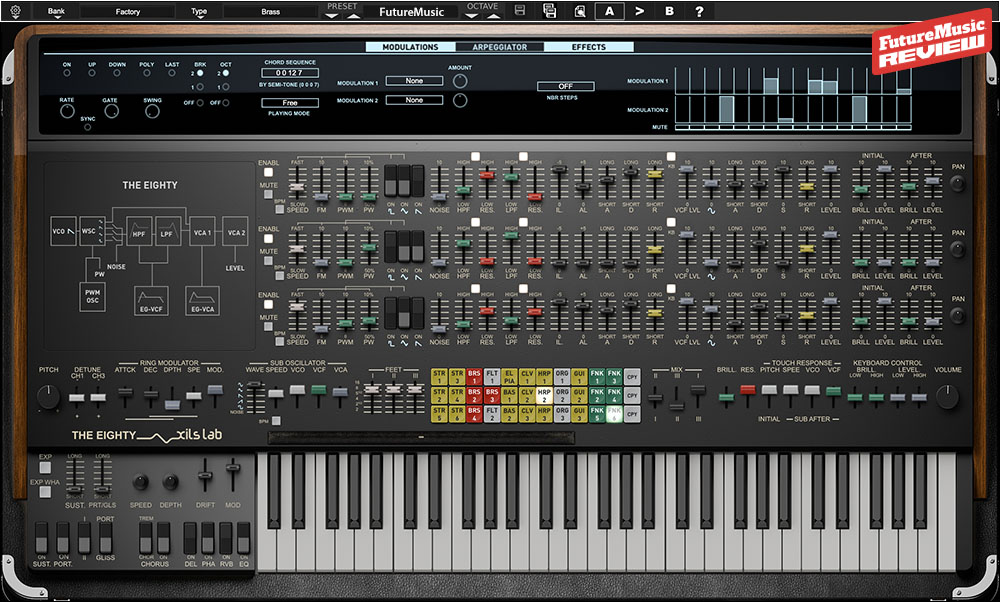1000x602 pixels.
Task: Toggle the arpeggiator ON radio button
Action: 67,73
